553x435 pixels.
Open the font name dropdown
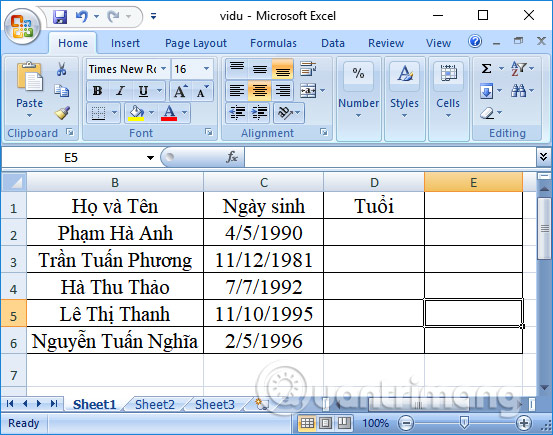(164, 68)
